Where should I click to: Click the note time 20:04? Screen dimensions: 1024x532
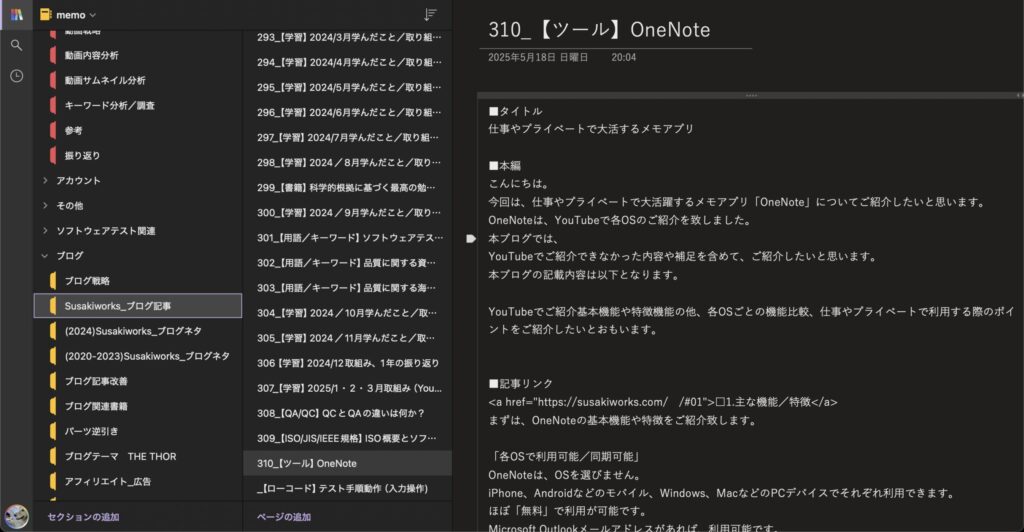(x=623, y=57)
